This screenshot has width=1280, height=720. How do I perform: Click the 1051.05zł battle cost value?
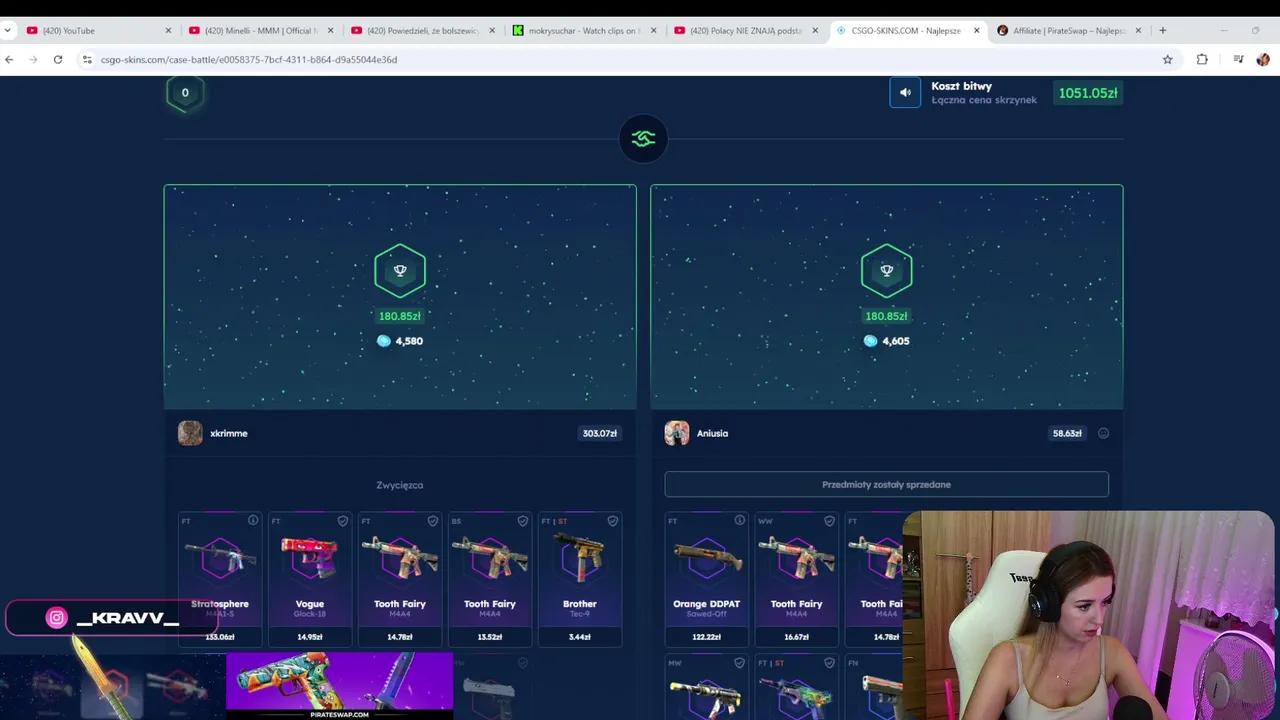tap(1088, 93)
